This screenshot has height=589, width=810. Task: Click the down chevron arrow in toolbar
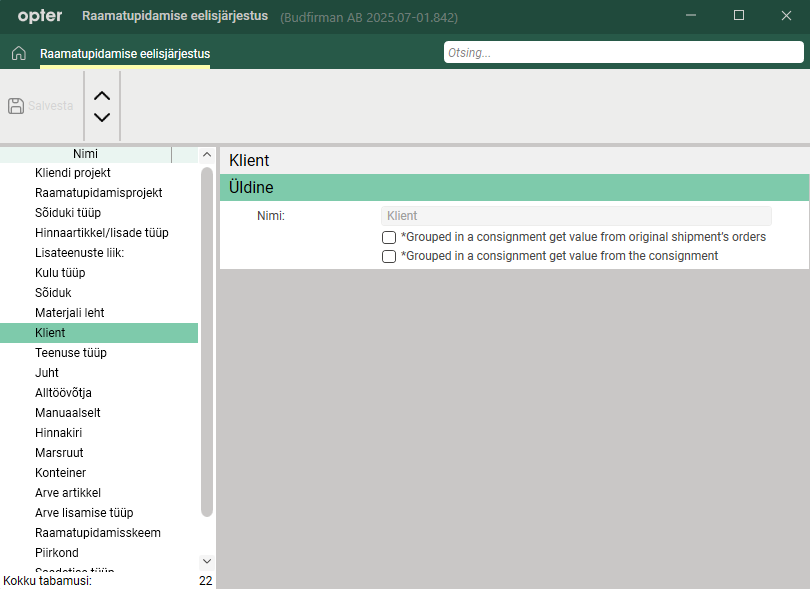click(101, 117)
